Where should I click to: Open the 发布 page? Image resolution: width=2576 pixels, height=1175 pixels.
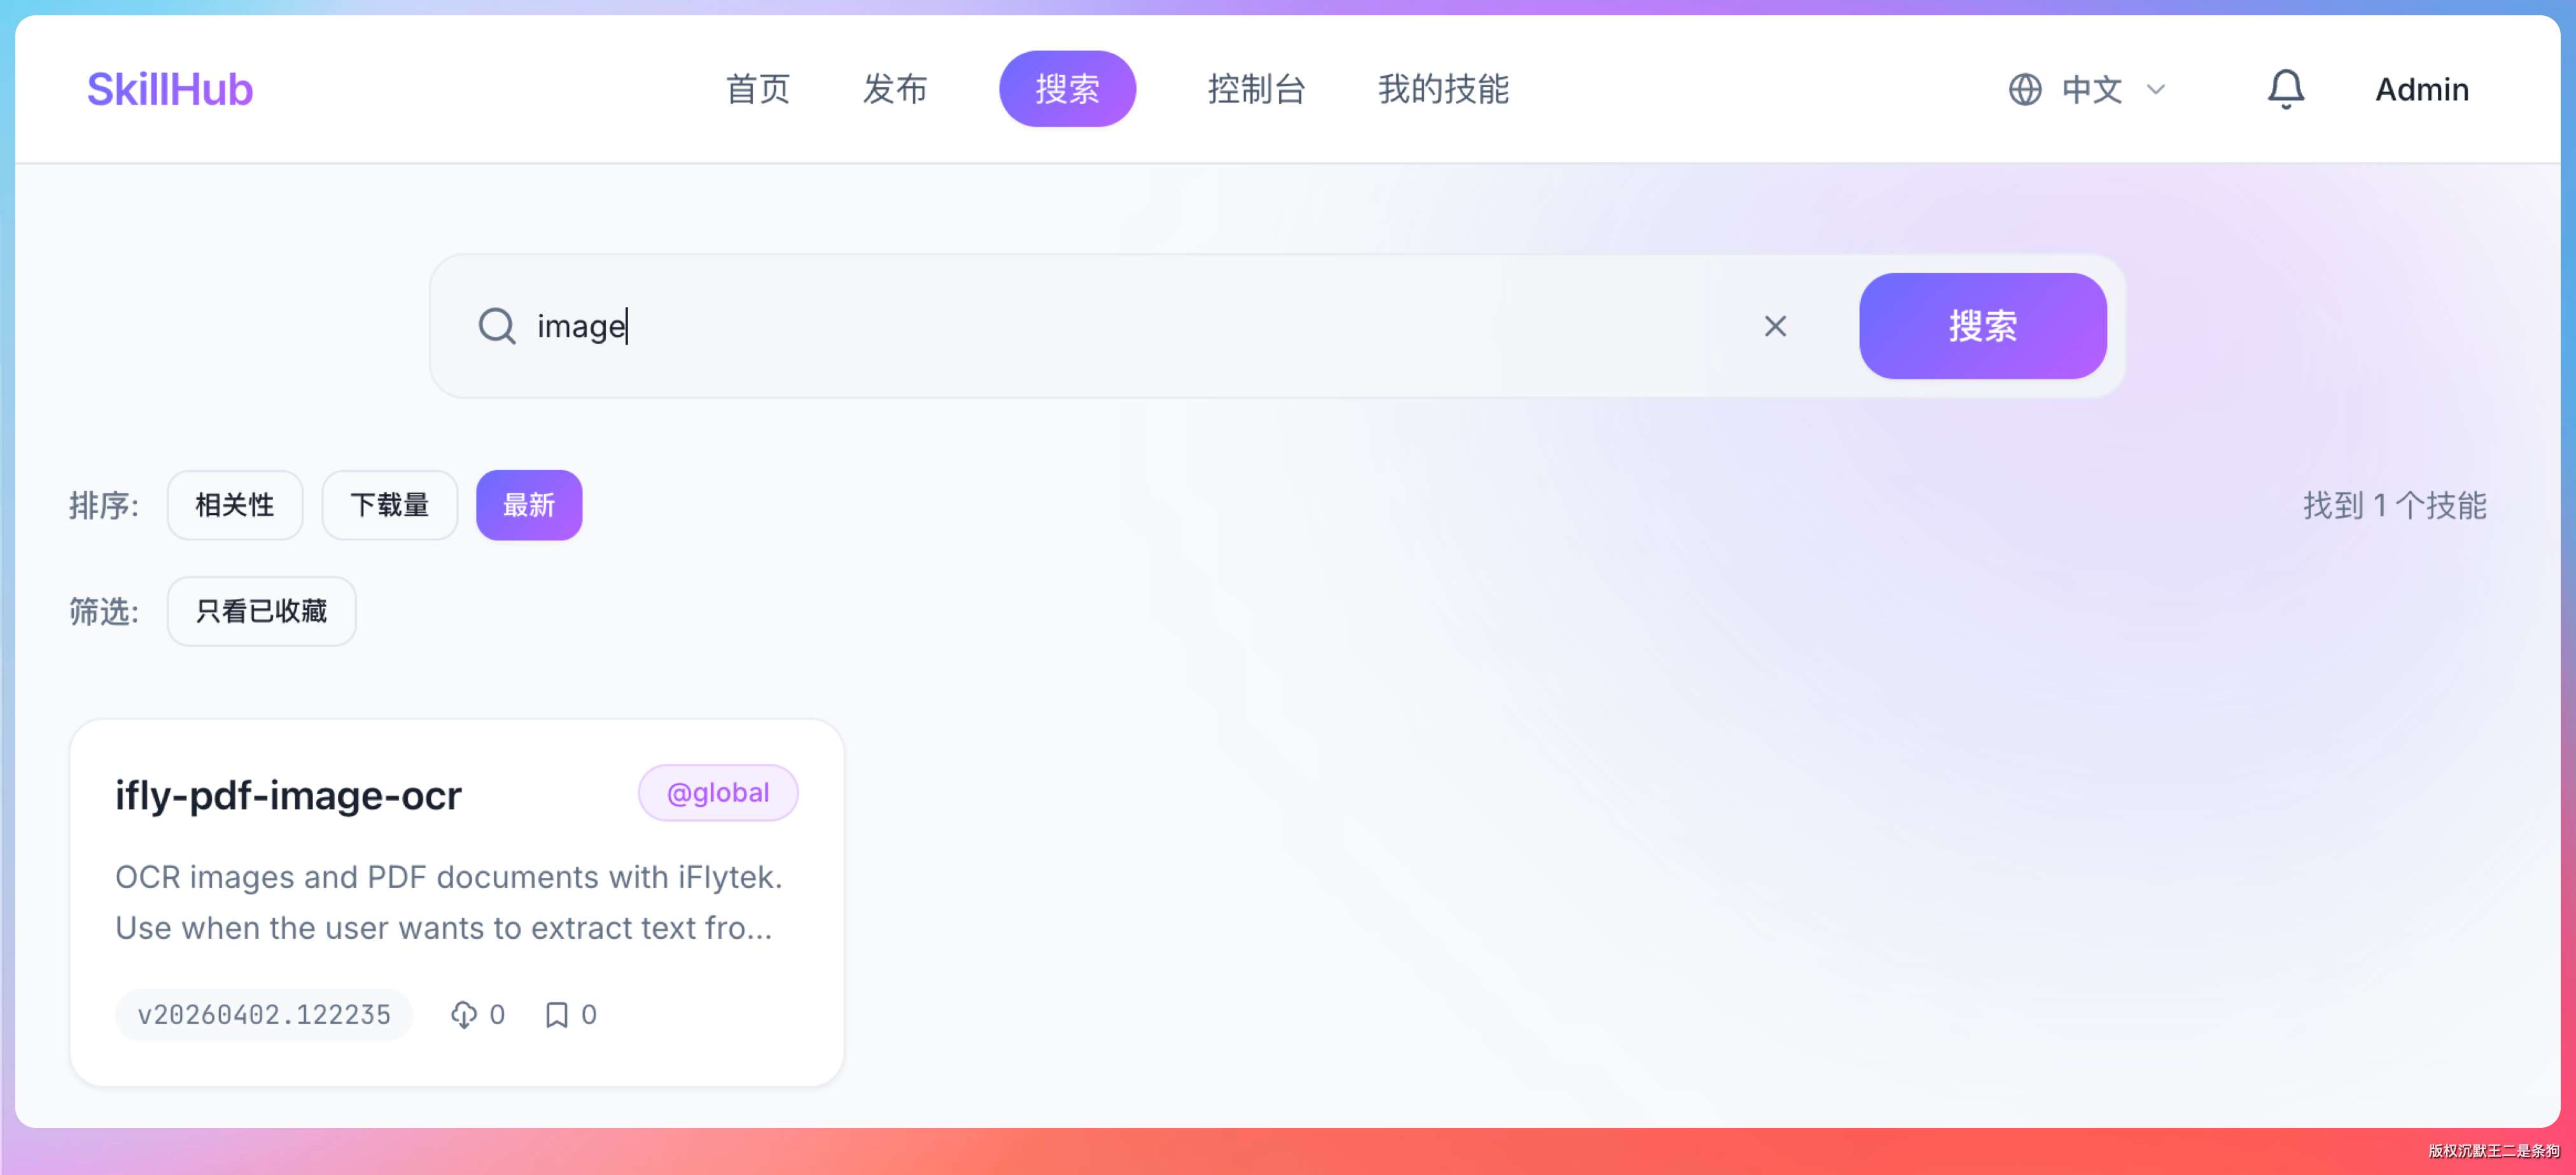pyautogui.click(x=894, y=89)
